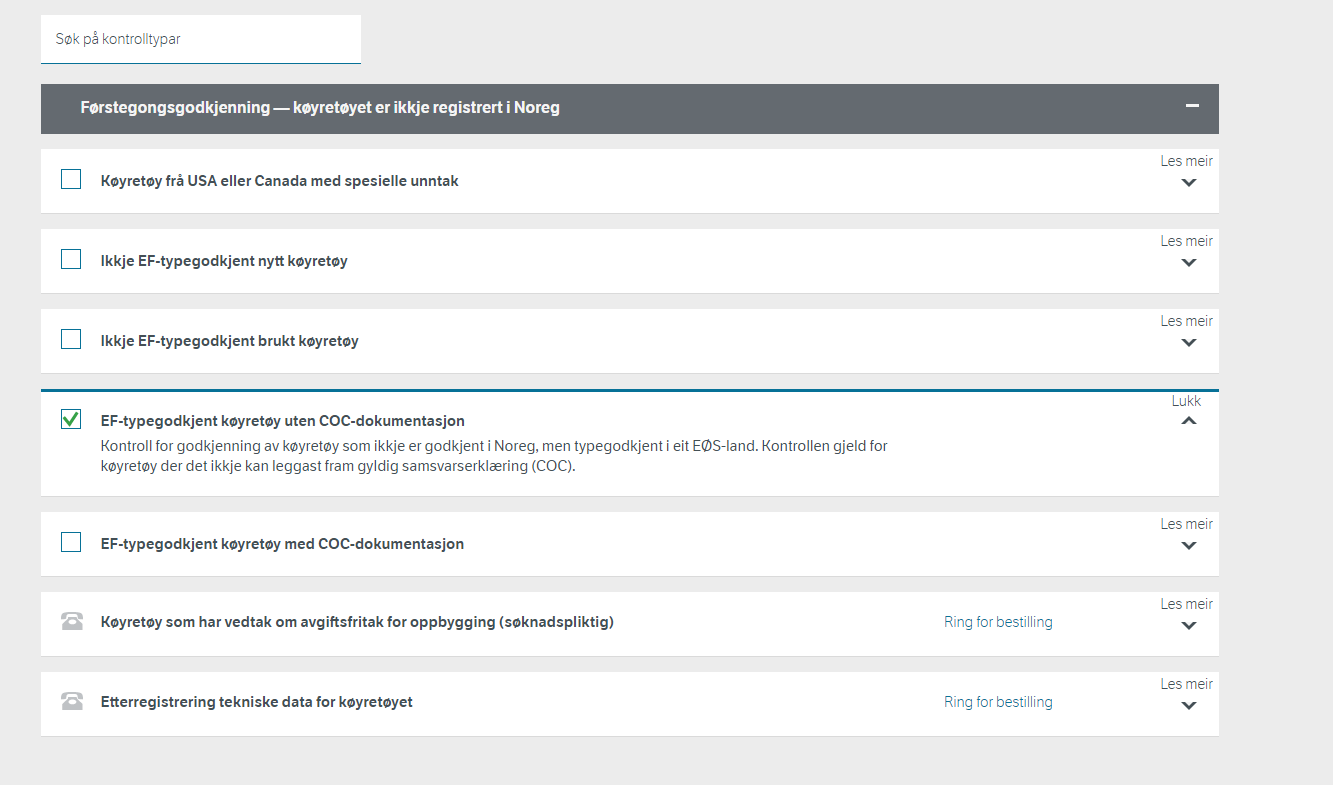Viewport: 1333px width, 785px height.
Task: Enable EF-typegodkjent køyretøy med COC-dokumentasjon checkbox
Action: [71, 543]
